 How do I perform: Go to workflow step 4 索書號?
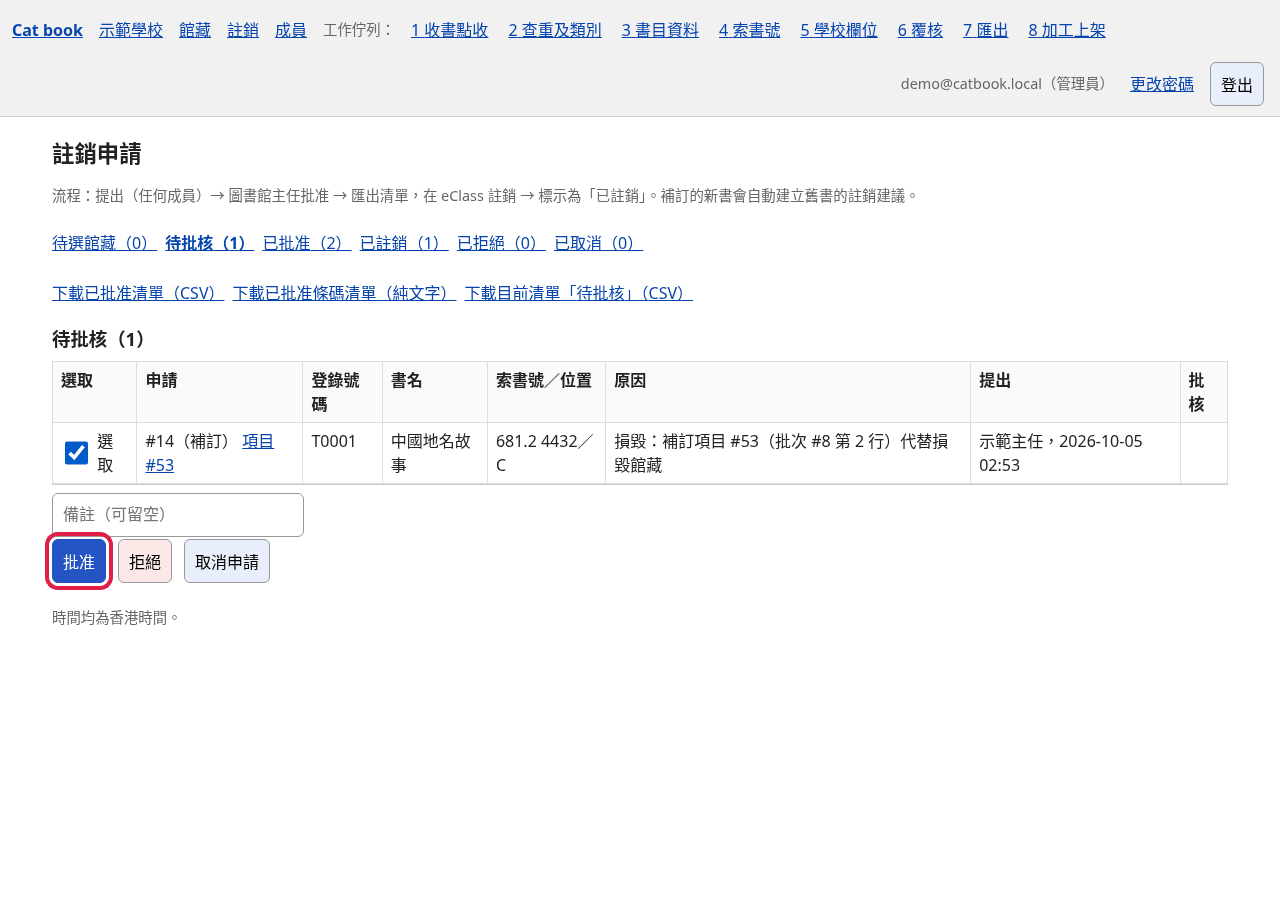[750, 30]
